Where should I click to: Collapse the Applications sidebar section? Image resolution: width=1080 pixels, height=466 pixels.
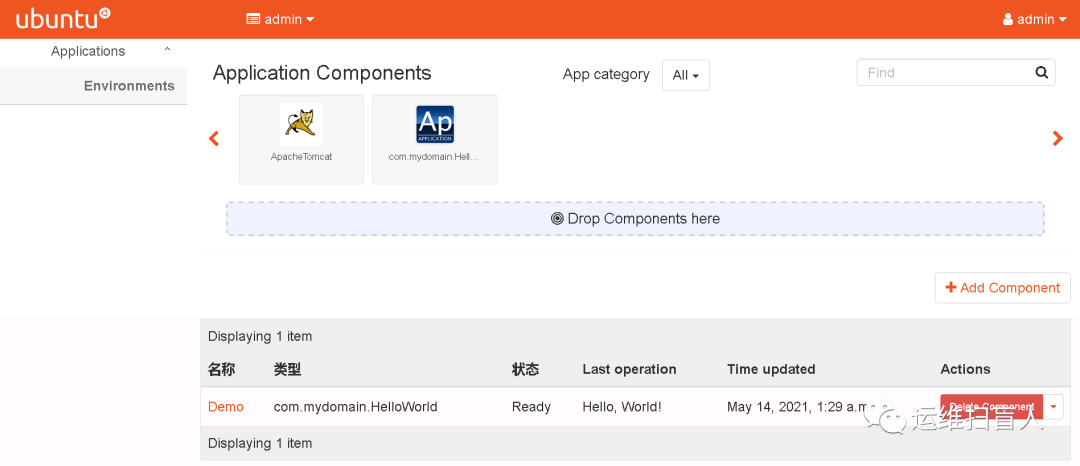[167, 50]
